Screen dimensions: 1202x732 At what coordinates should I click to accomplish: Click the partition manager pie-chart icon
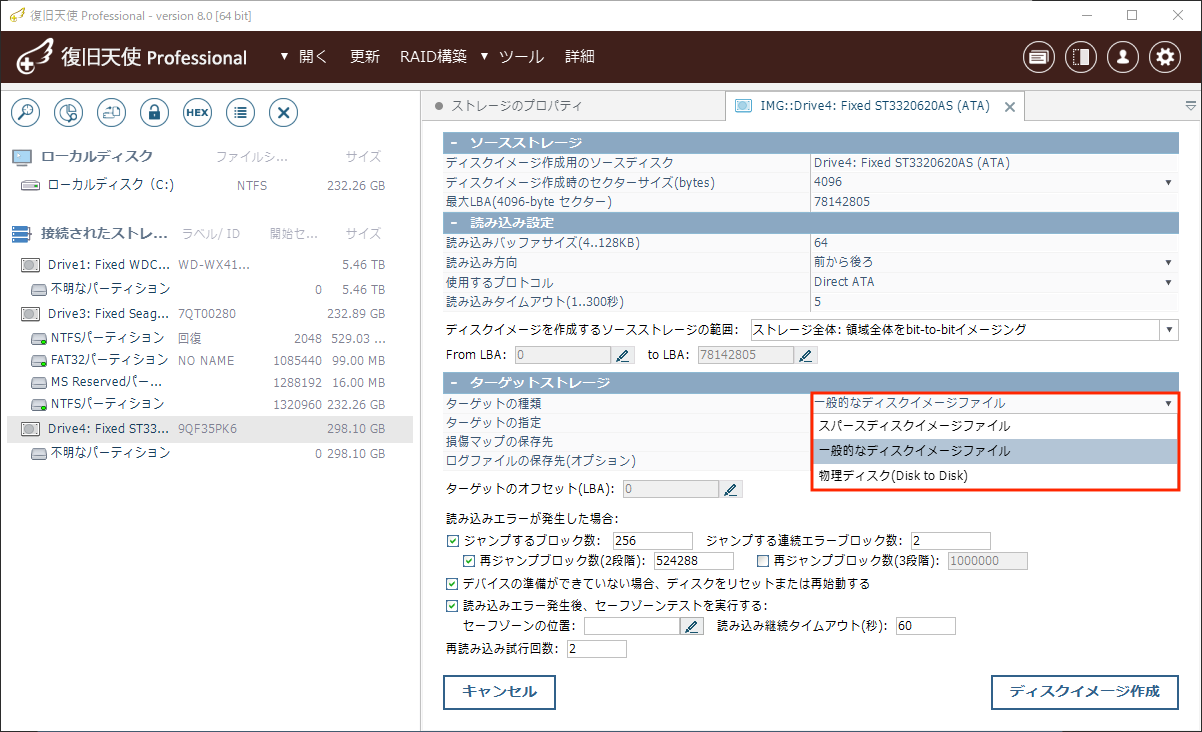click(68, 112)
